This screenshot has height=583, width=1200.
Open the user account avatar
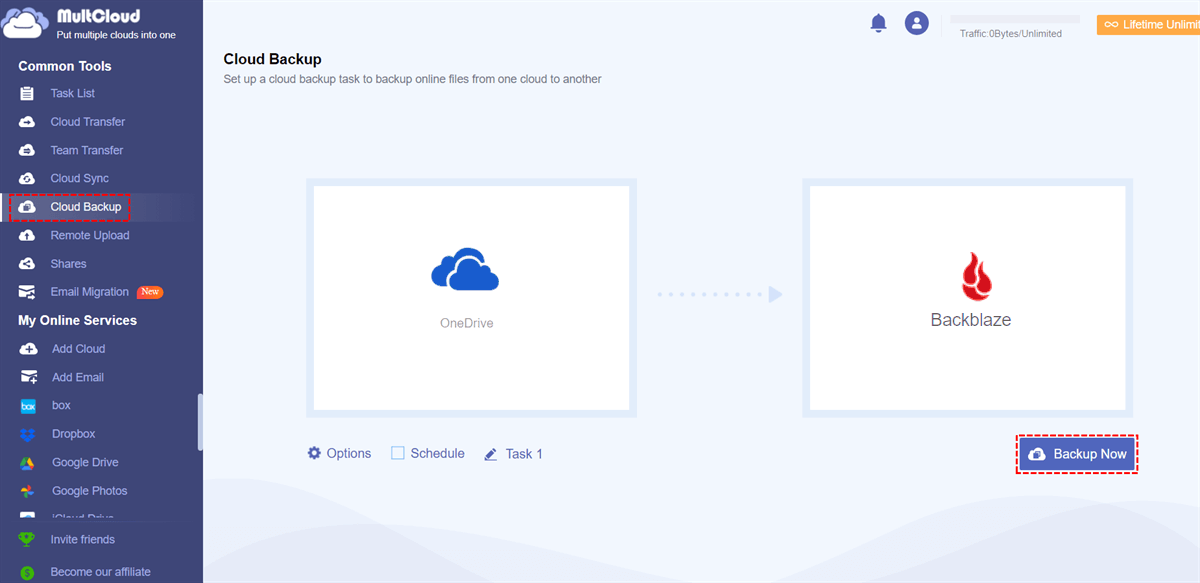coord(917,23)
